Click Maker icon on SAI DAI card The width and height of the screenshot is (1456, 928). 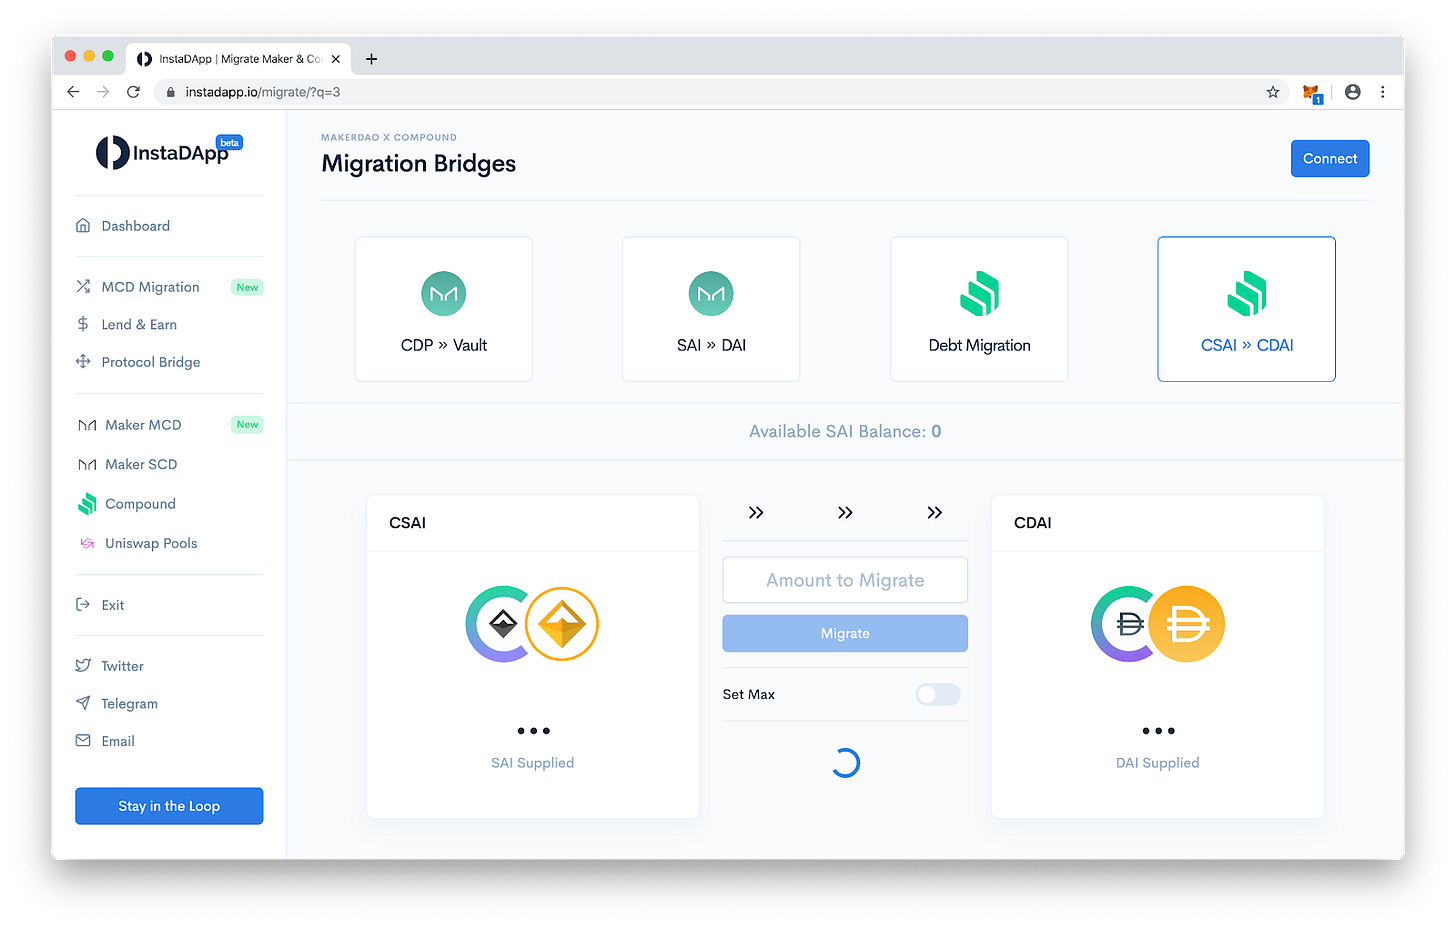pyautogui.click(x=711, y=294)
